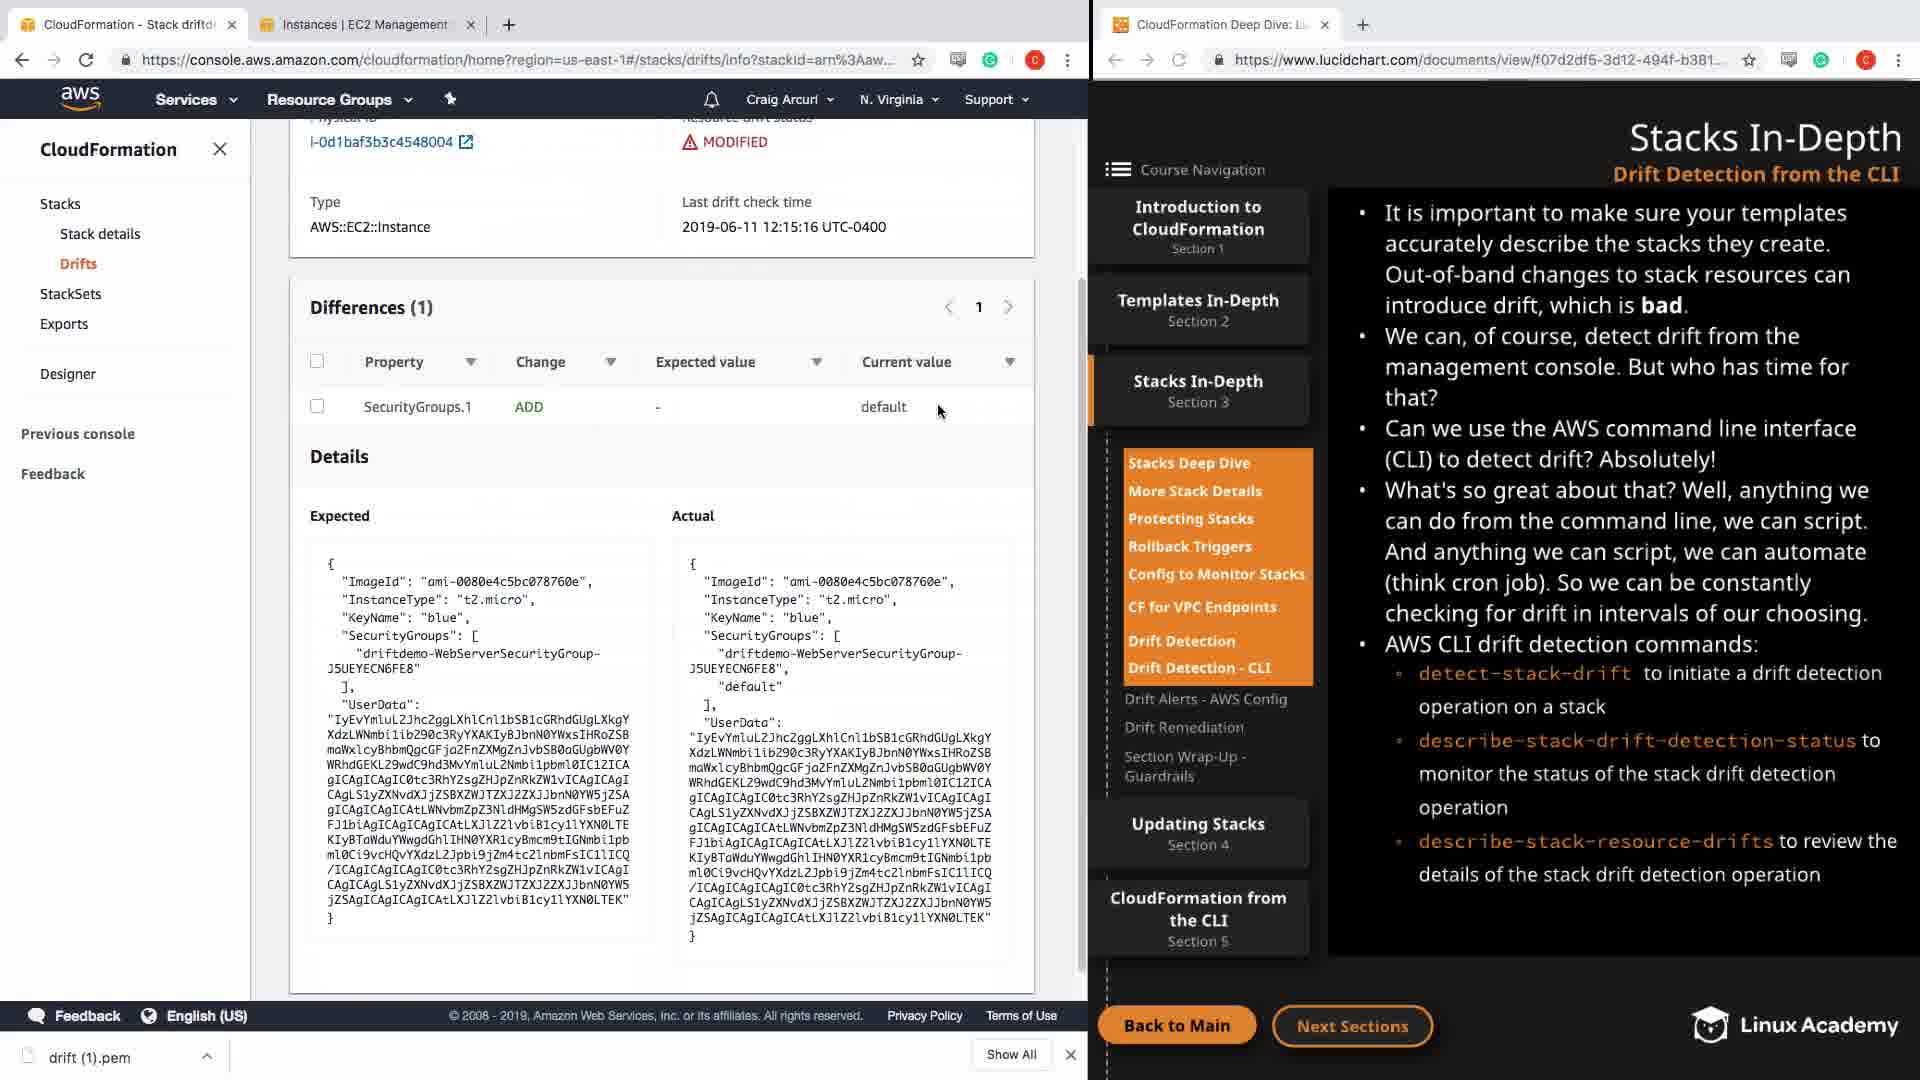Bookmark the AWS console page star
Screen dimensions: 1920x1080
pos(918,60)
